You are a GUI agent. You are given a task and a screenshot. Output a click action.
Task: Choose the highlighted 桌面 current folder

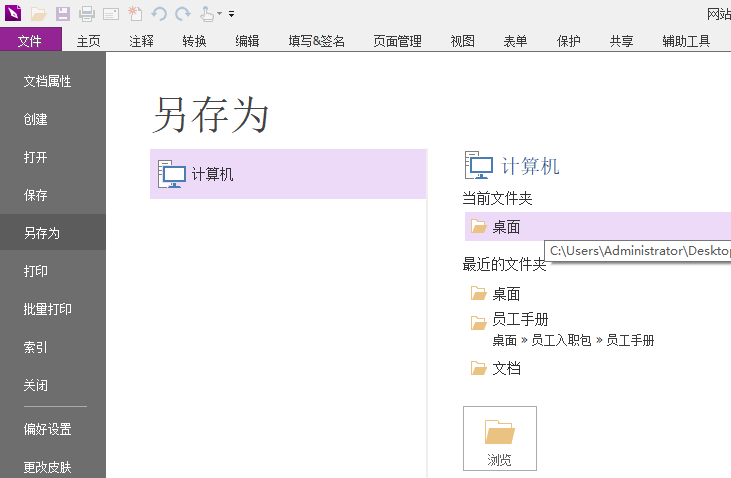pyautogui.click(x=598, y=227)
